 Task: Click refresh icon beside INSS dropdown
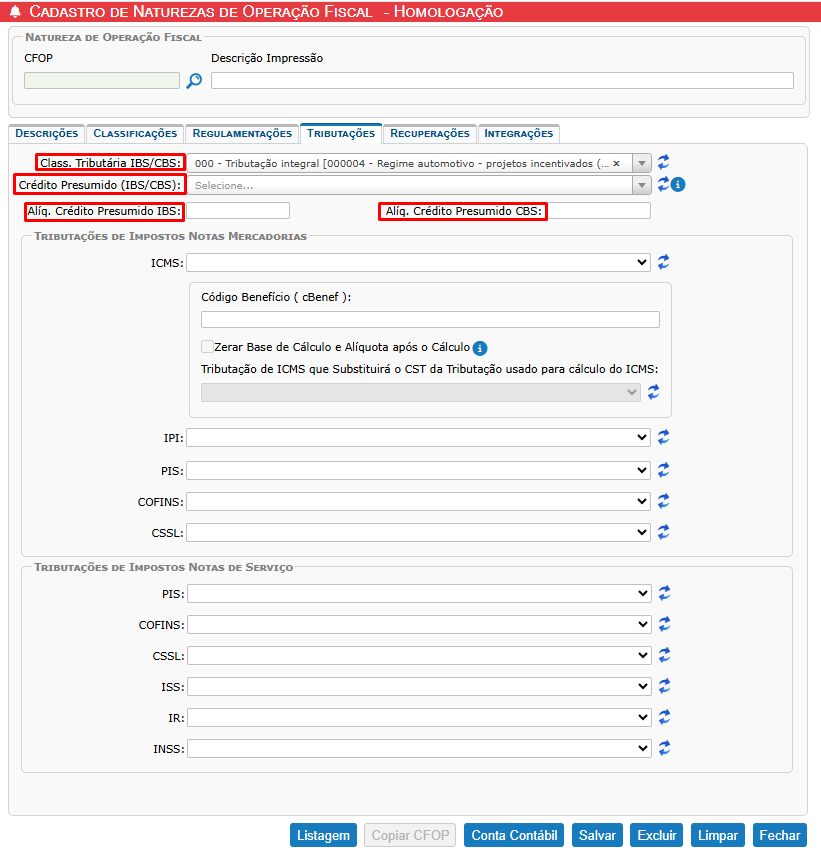(664, 748)
